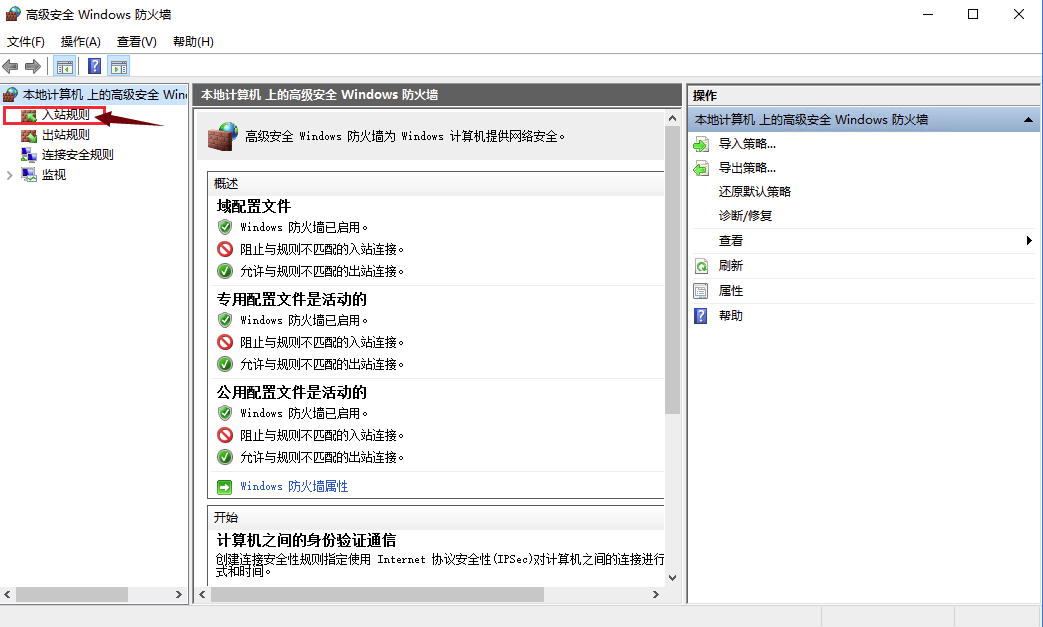Click the center pane's vertical scrollbar down arrow
The height and width of the screenshot is (627, 1043).
click(672, 577)
